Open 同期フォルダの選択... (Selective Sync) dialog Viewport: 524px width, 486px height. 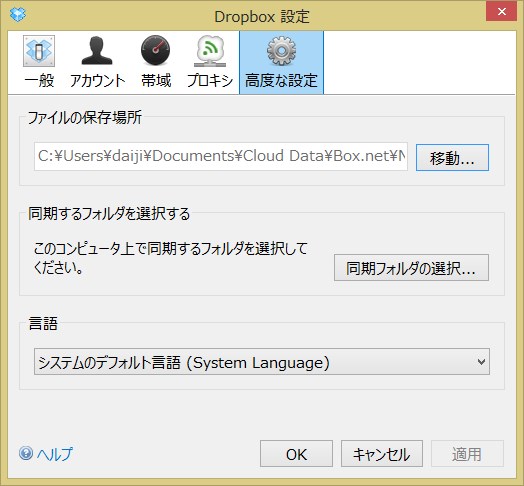[x=411, y=268]
